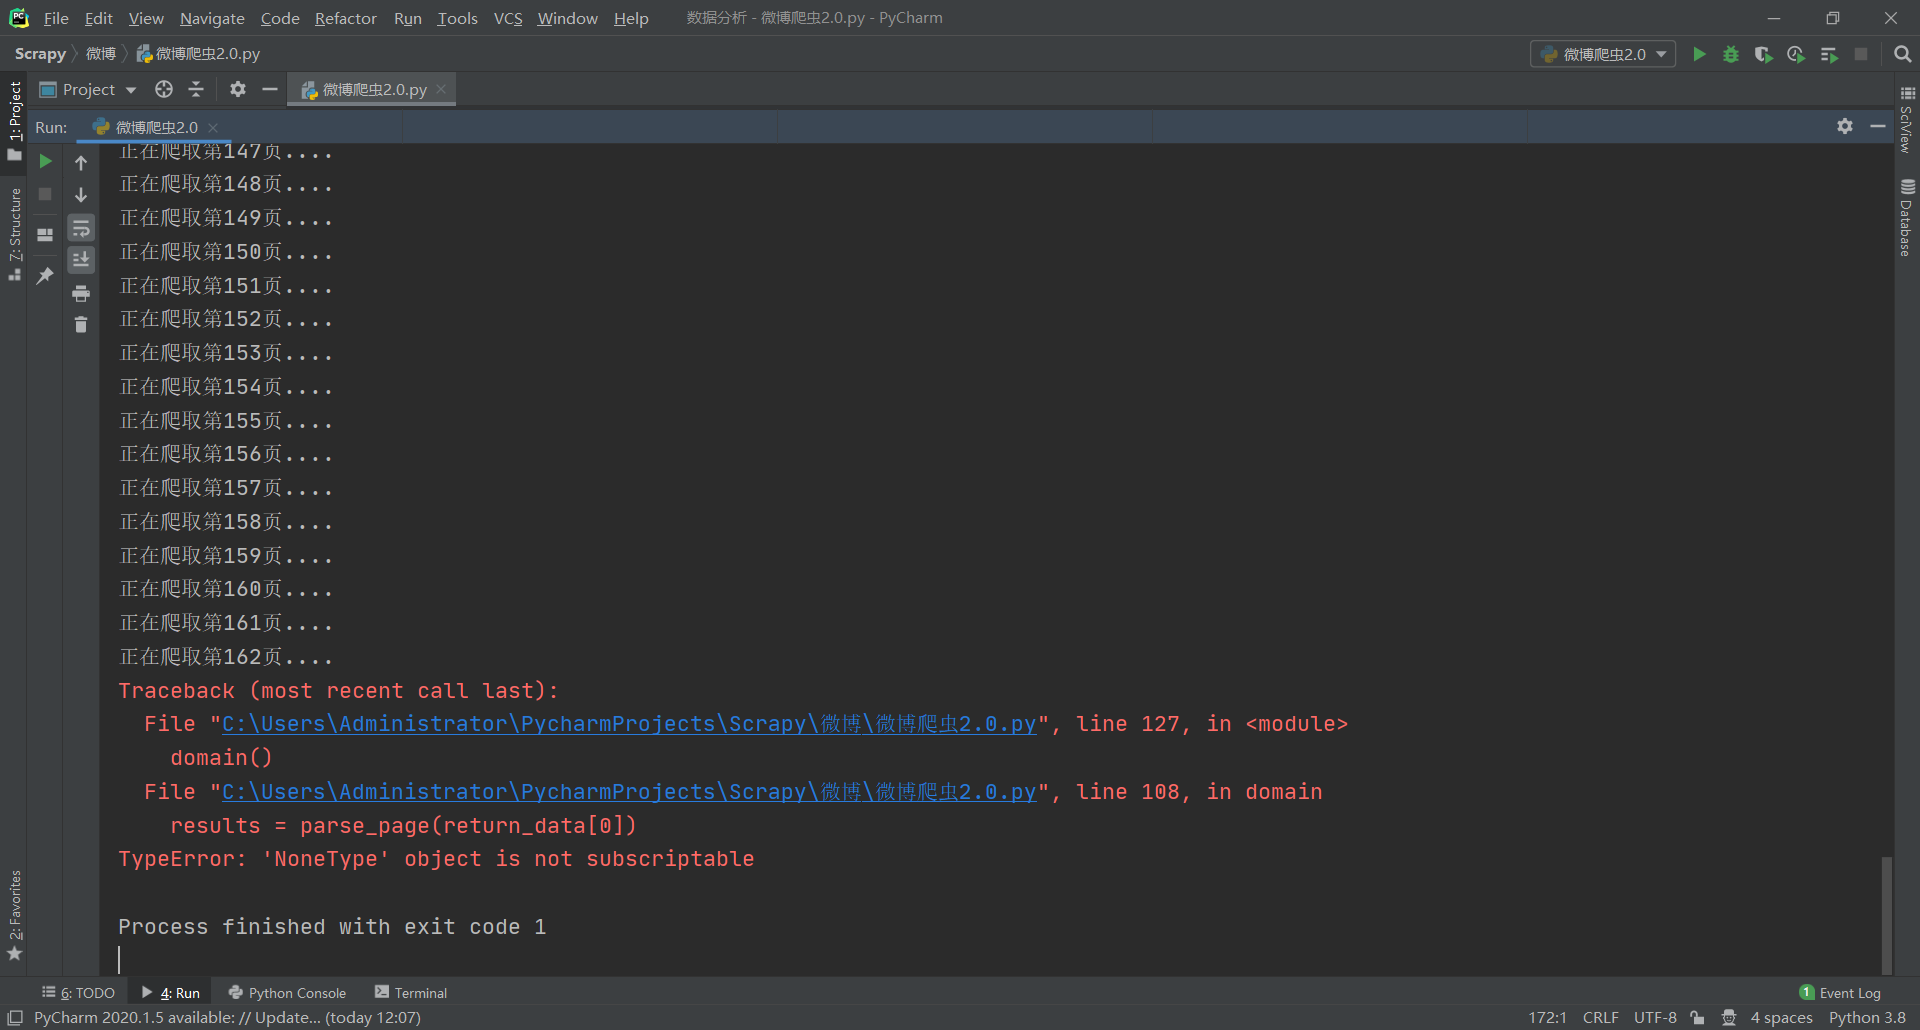Open Search Everywhere with the magnifier icon

(x=1903, y=54)
